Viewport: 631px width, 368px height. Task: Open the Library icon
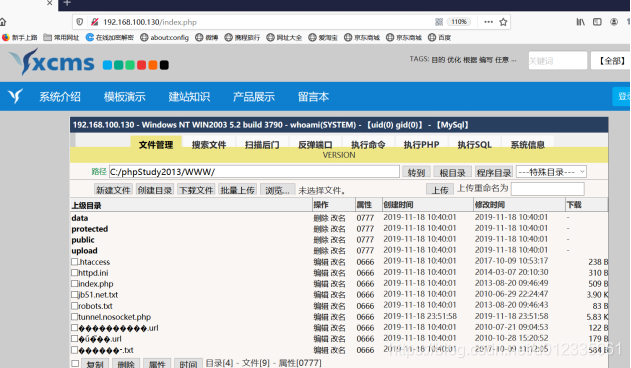coord(580,22)
